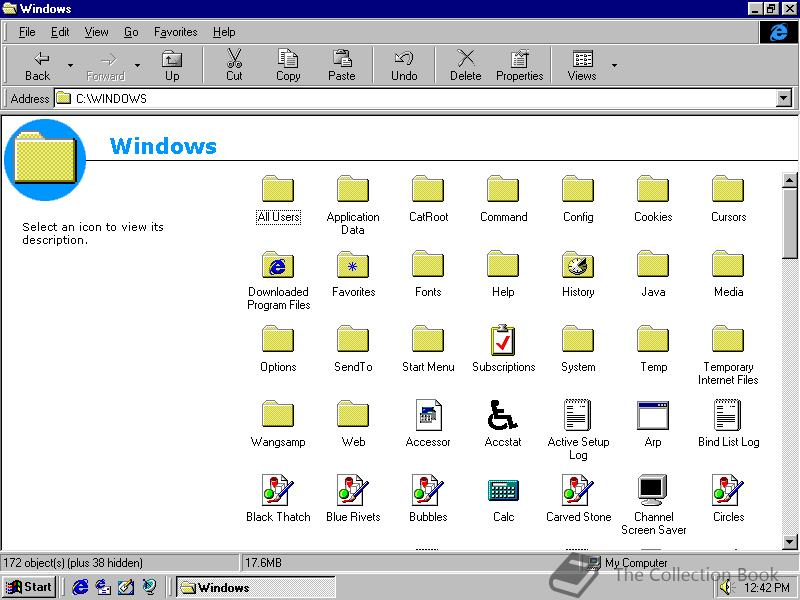Click the scrollbar down arrow
The image size is (800, 600).
(x=789, y=542)
